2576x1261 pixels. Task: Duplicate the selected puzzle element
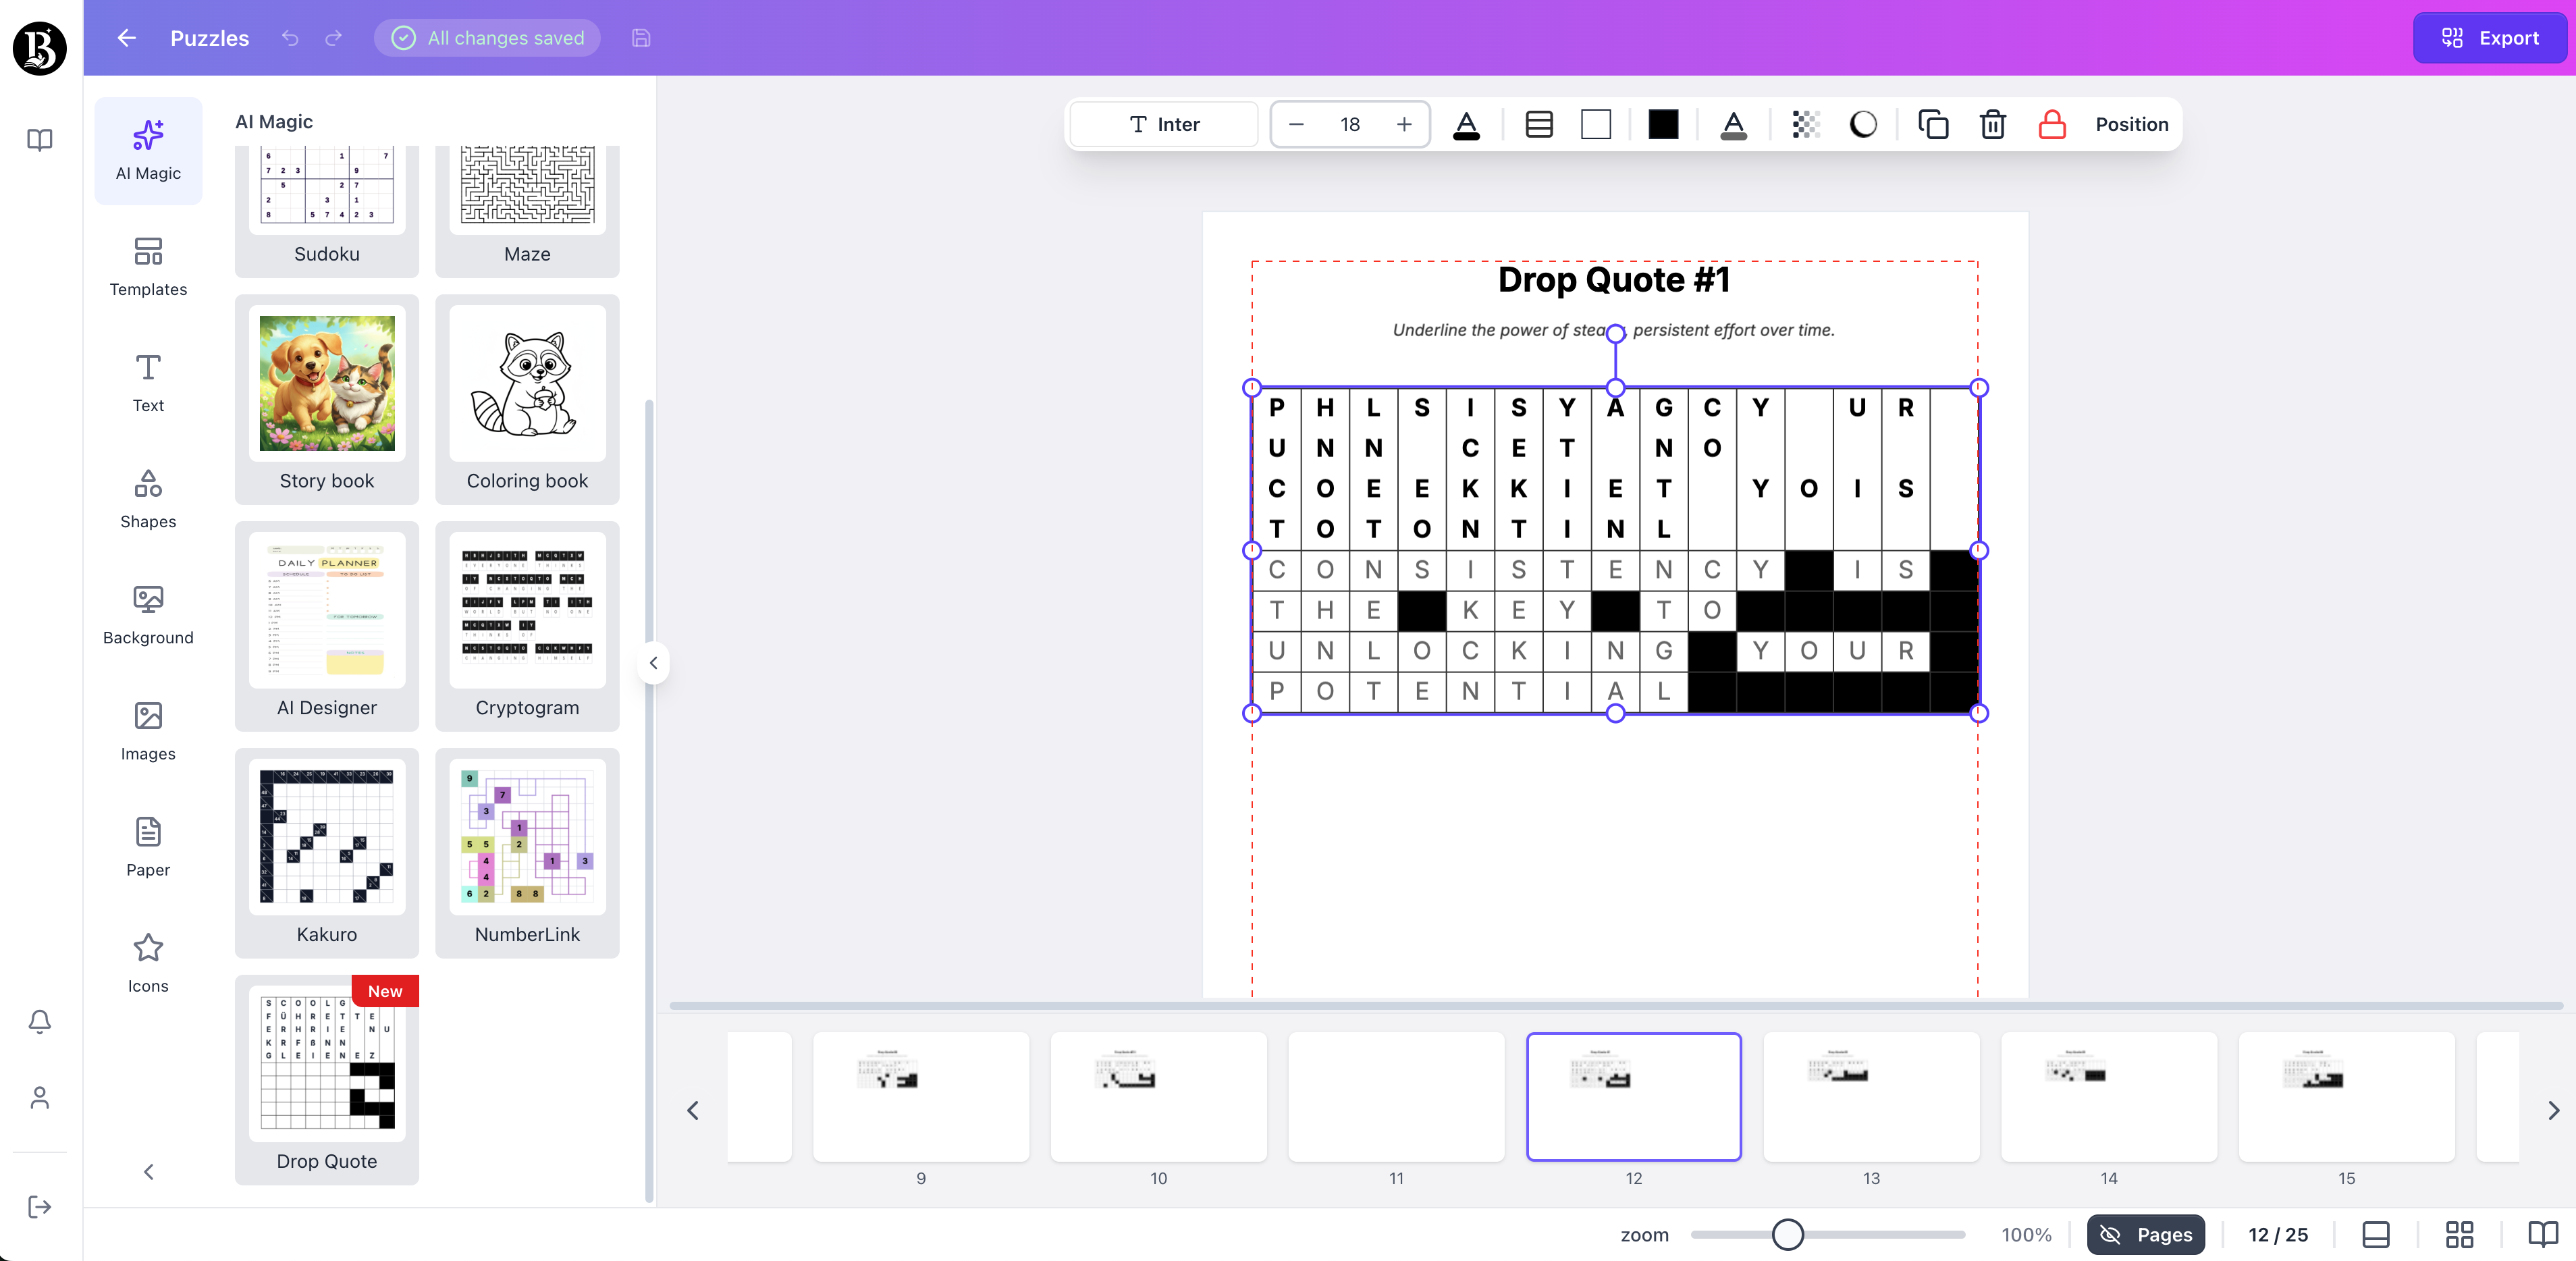pos(1933,124)
